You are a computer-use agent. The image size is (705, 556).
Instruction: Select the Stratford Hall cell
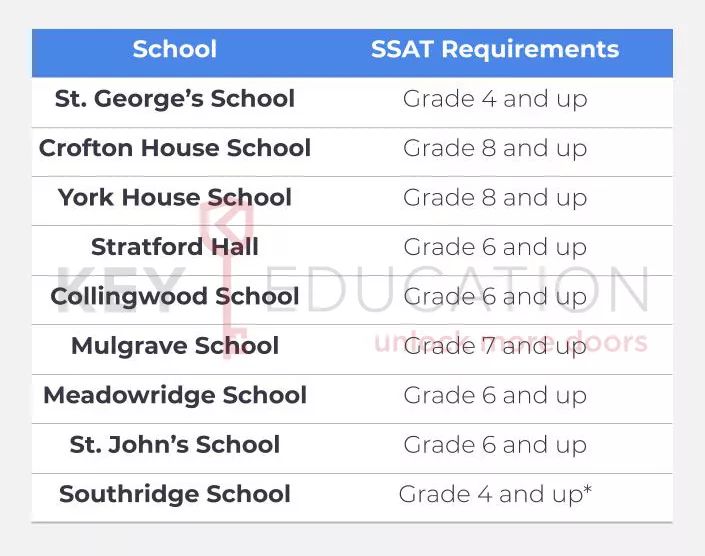point(174,247)
